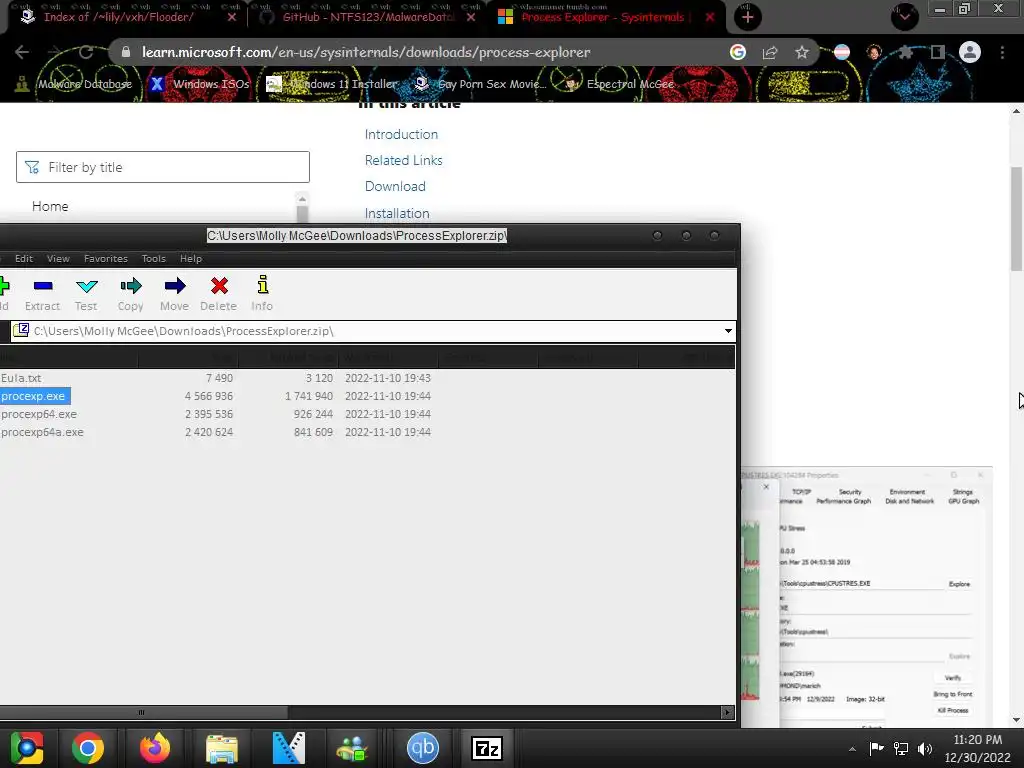
Task: Click the Filter by title field
Action: point(163,167)
